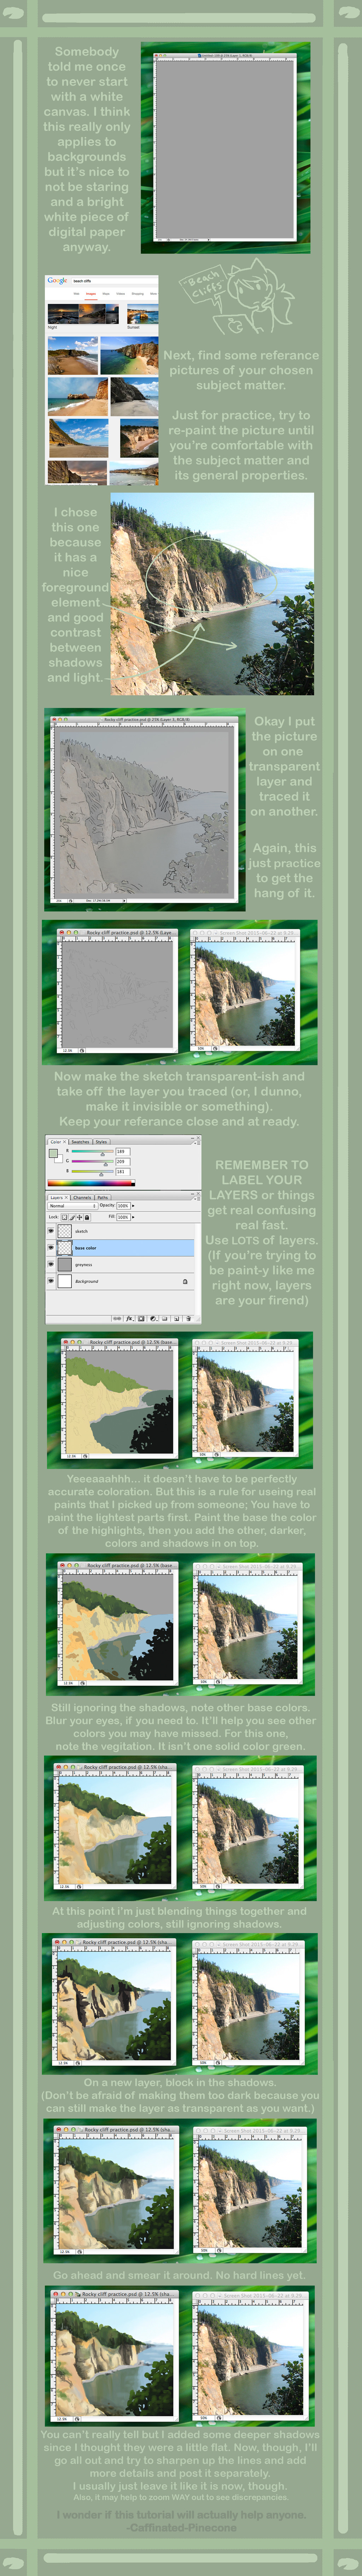The width and height of the screenshot is (362, 2576).
Task: Open the Maps search tab
Action: click(x=106, y=294)
